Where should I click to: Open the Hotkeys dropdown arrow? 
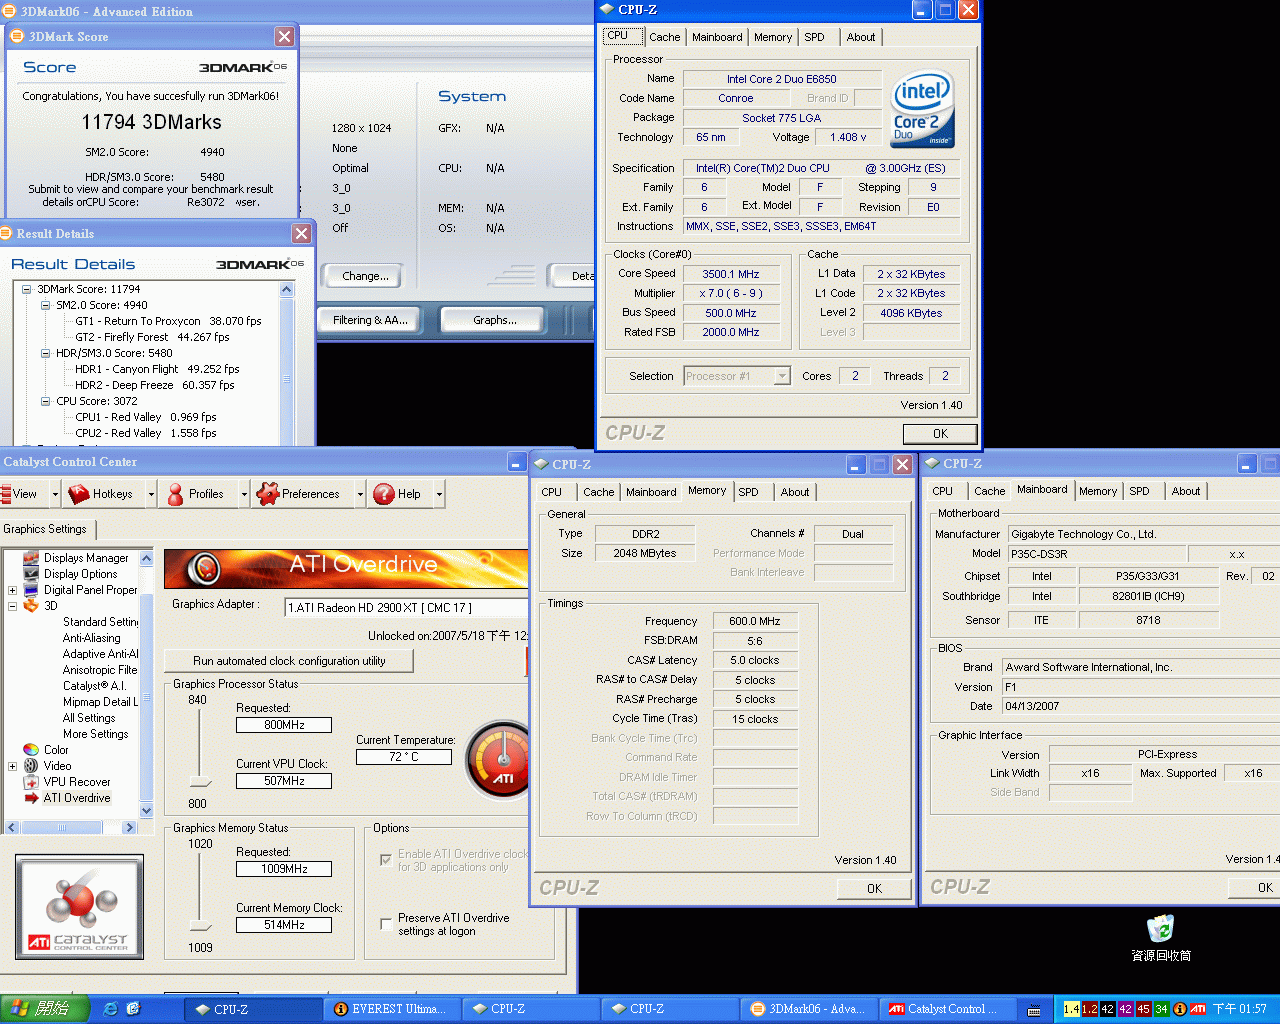(x=151, y=494)
